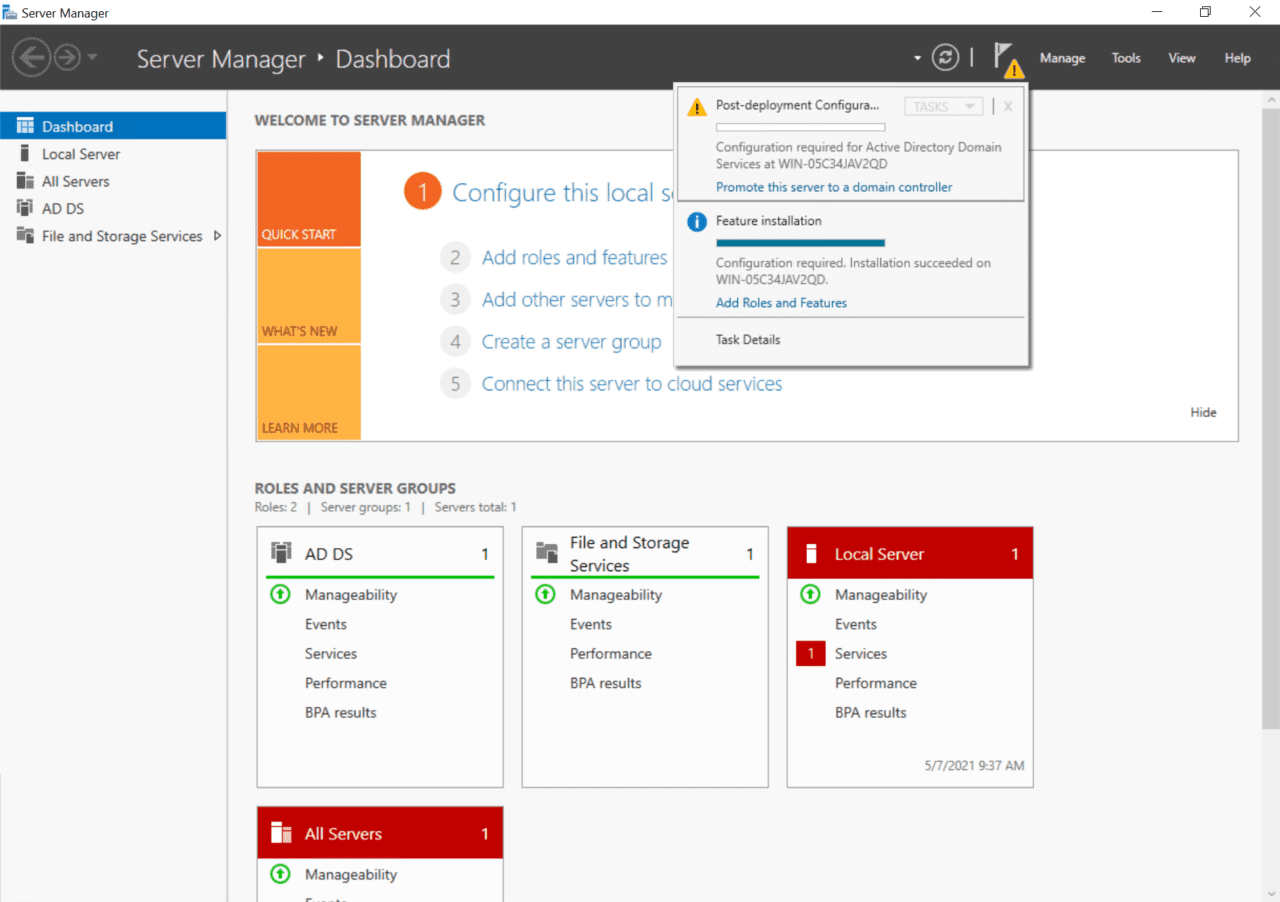This screenshot has height=902, width=1280.
Task: Click the Feature installation progress bar
Action: tap(800, 242)
